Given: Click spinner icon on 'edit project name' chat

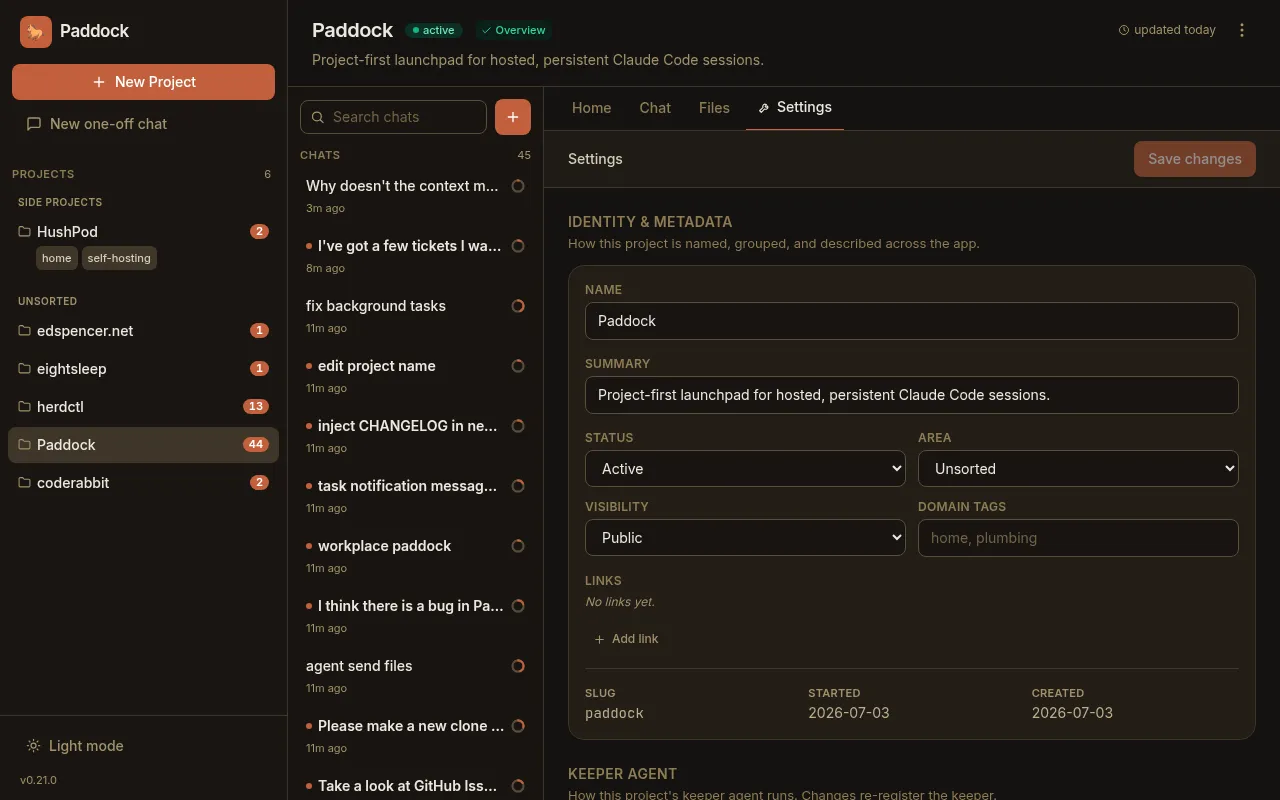Looking at the screenshot, I should pyautogui.click(x=518, y=366).
